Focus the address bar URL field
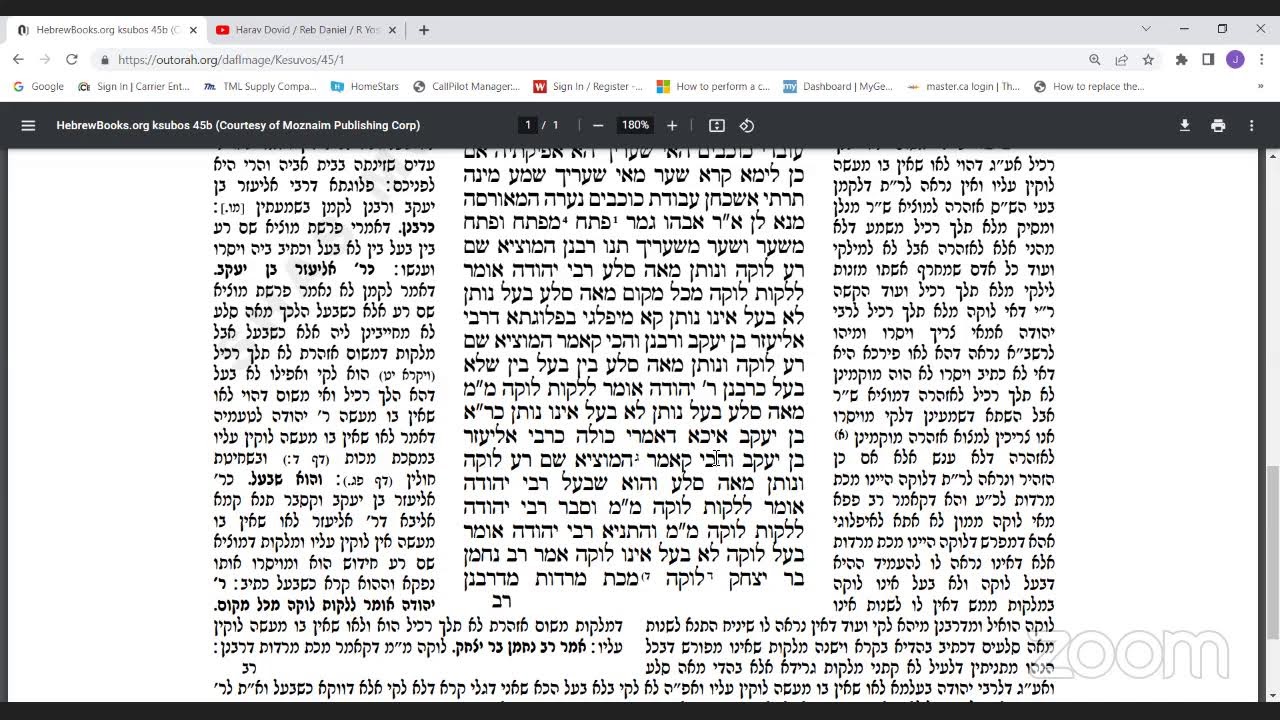 (x=600, y=60)
